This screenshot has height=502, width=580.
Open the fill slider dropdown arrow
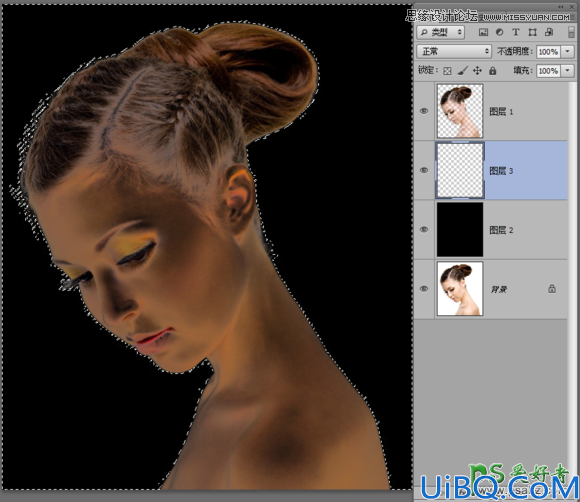[x=568, y=71]
